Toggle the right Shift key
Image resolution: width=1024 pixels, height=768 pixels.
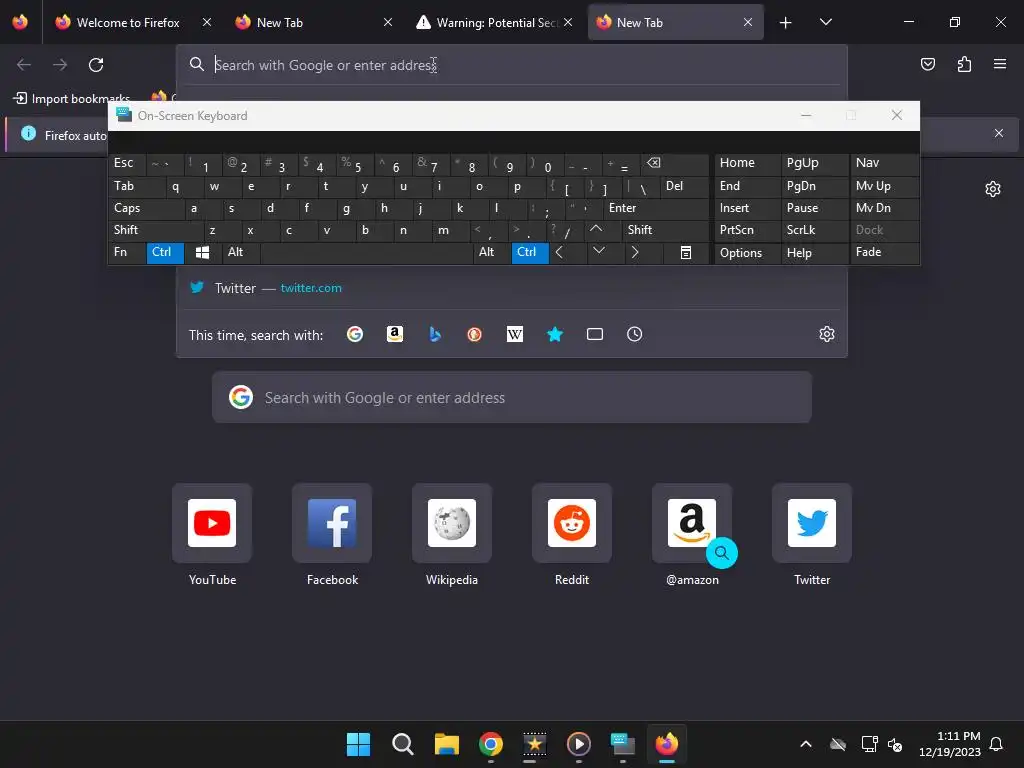click(665, 230)
